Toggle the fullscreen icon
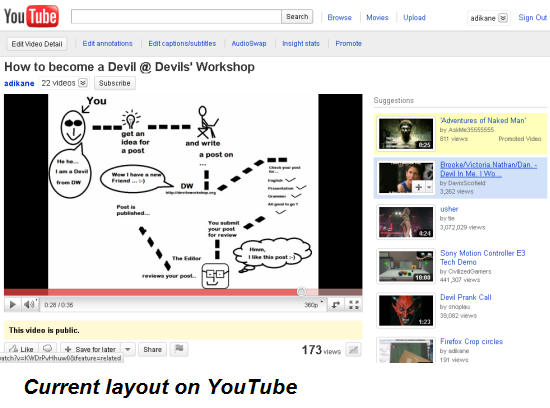The image size is (550, 408). (x=354, y=305)
